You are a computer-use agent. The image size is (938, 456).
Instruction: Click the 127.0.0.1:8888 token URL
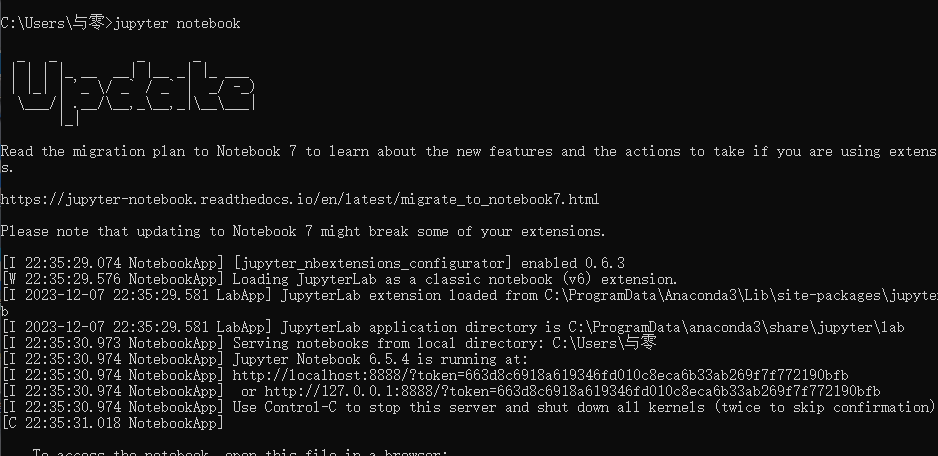(x=572, y=391)
